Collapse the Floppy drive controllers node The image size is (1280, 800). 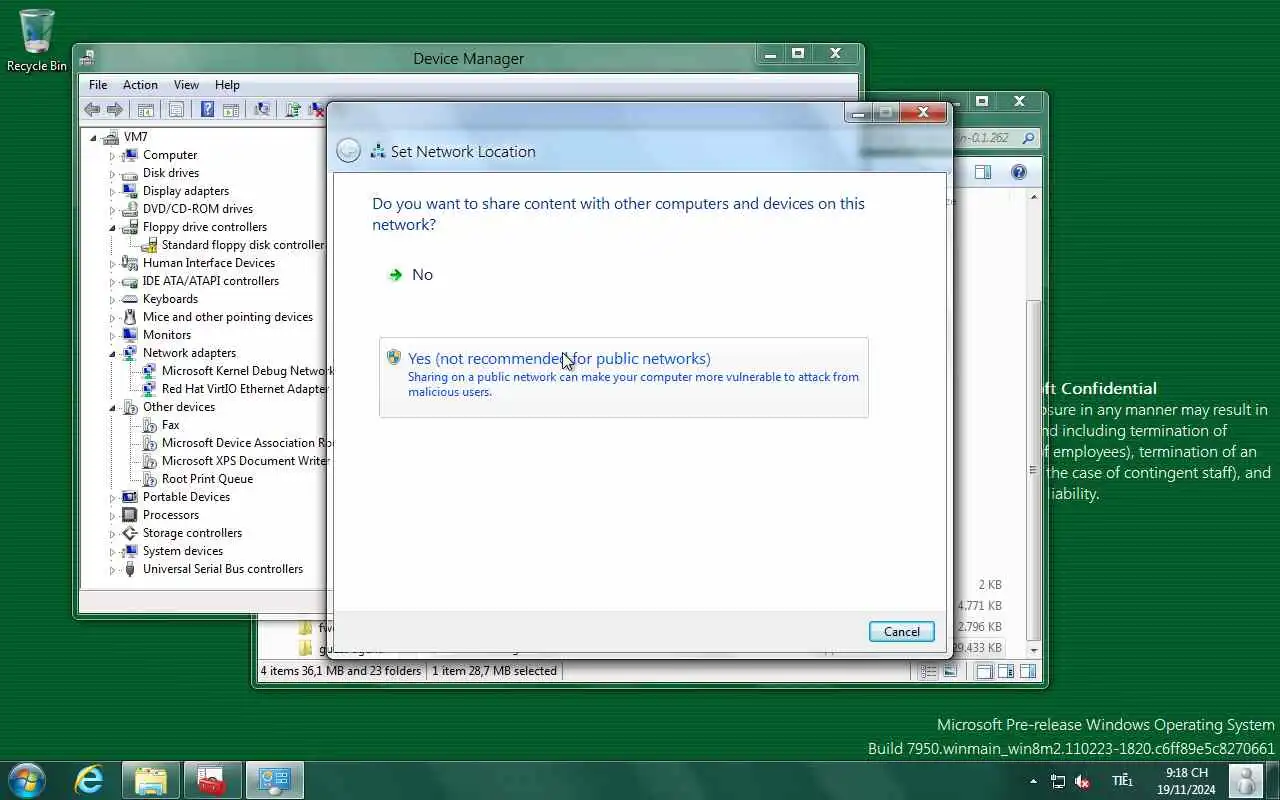112,227
